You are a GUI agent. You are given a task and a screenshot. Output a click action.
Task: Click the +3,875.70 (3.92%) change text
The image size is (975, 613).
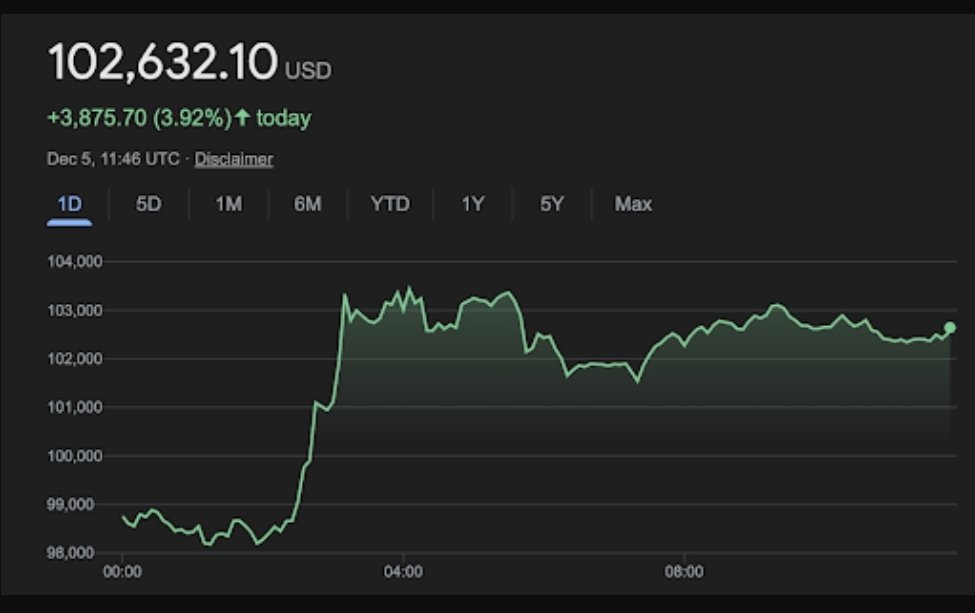point(138,118)
